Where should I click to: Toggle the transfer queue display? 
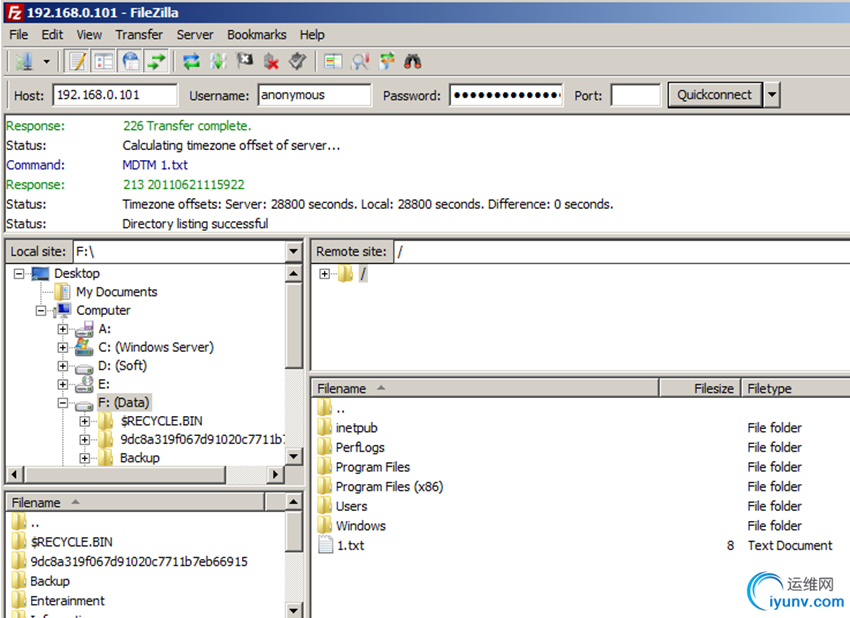[x=157, y=61]
